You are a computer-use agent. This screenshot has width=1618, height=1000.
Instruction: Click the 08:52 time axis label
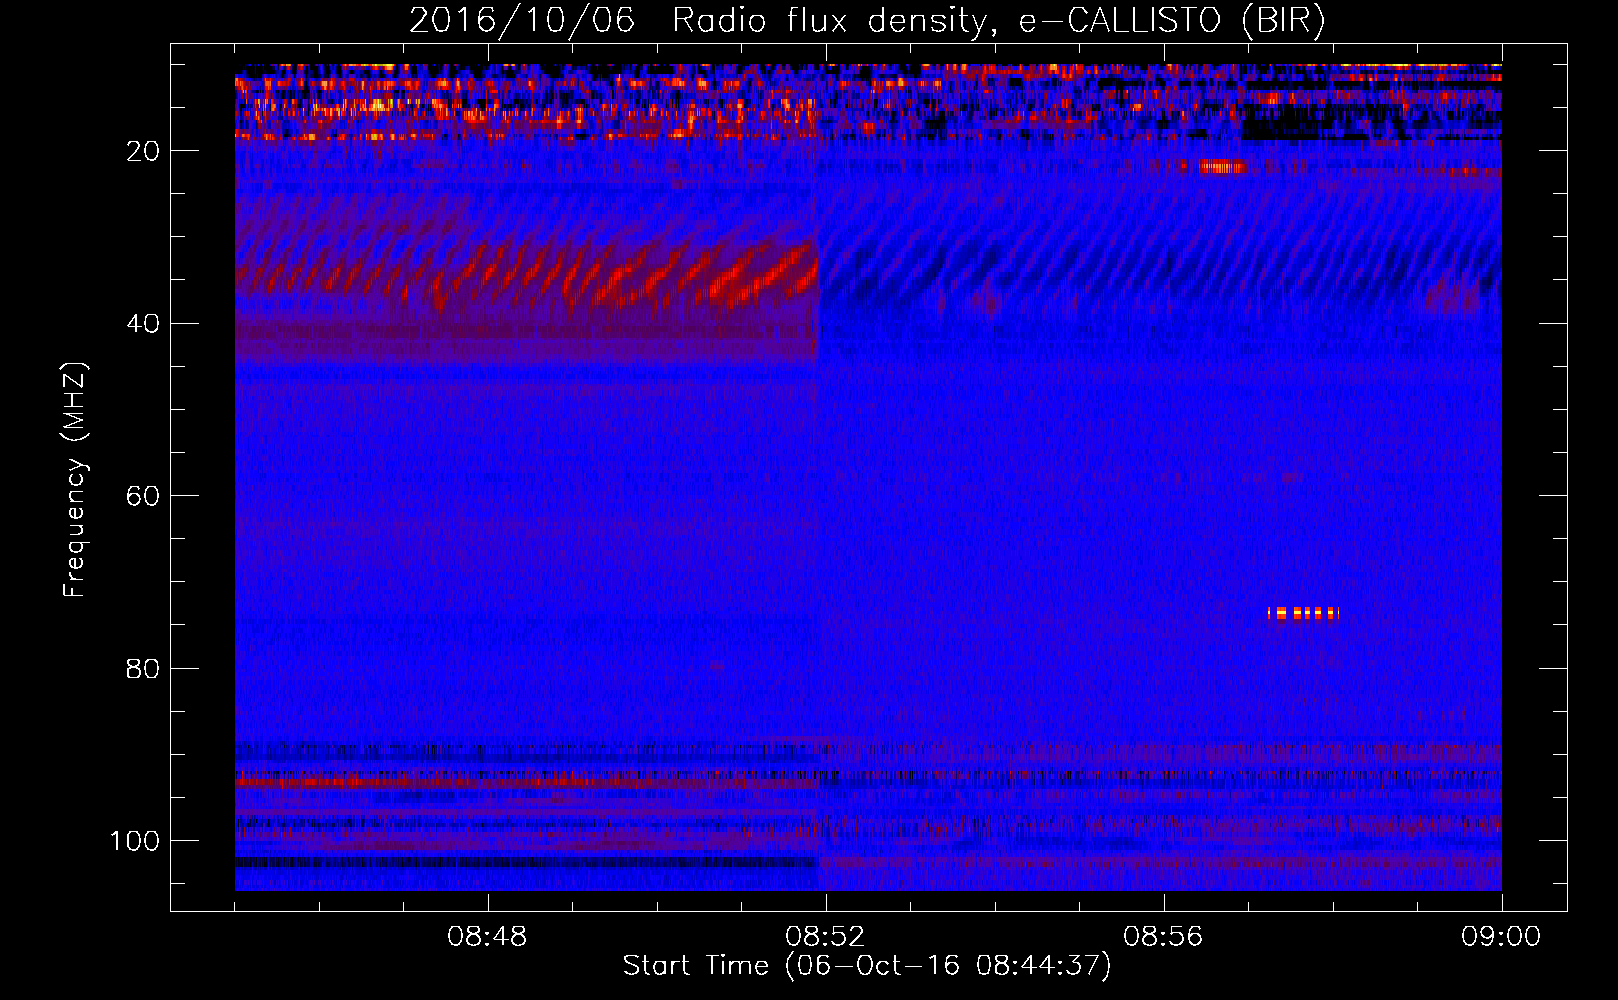[x=825, y=937]
